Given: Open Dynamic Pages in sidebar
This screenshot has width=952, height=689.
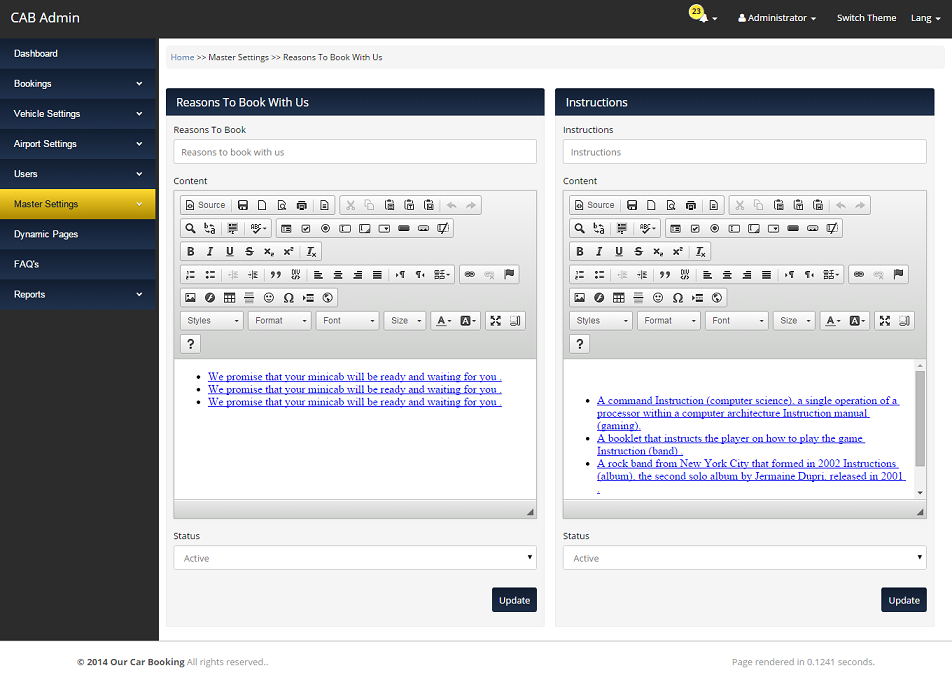Looking at the screenshot, I should [78, 234].
